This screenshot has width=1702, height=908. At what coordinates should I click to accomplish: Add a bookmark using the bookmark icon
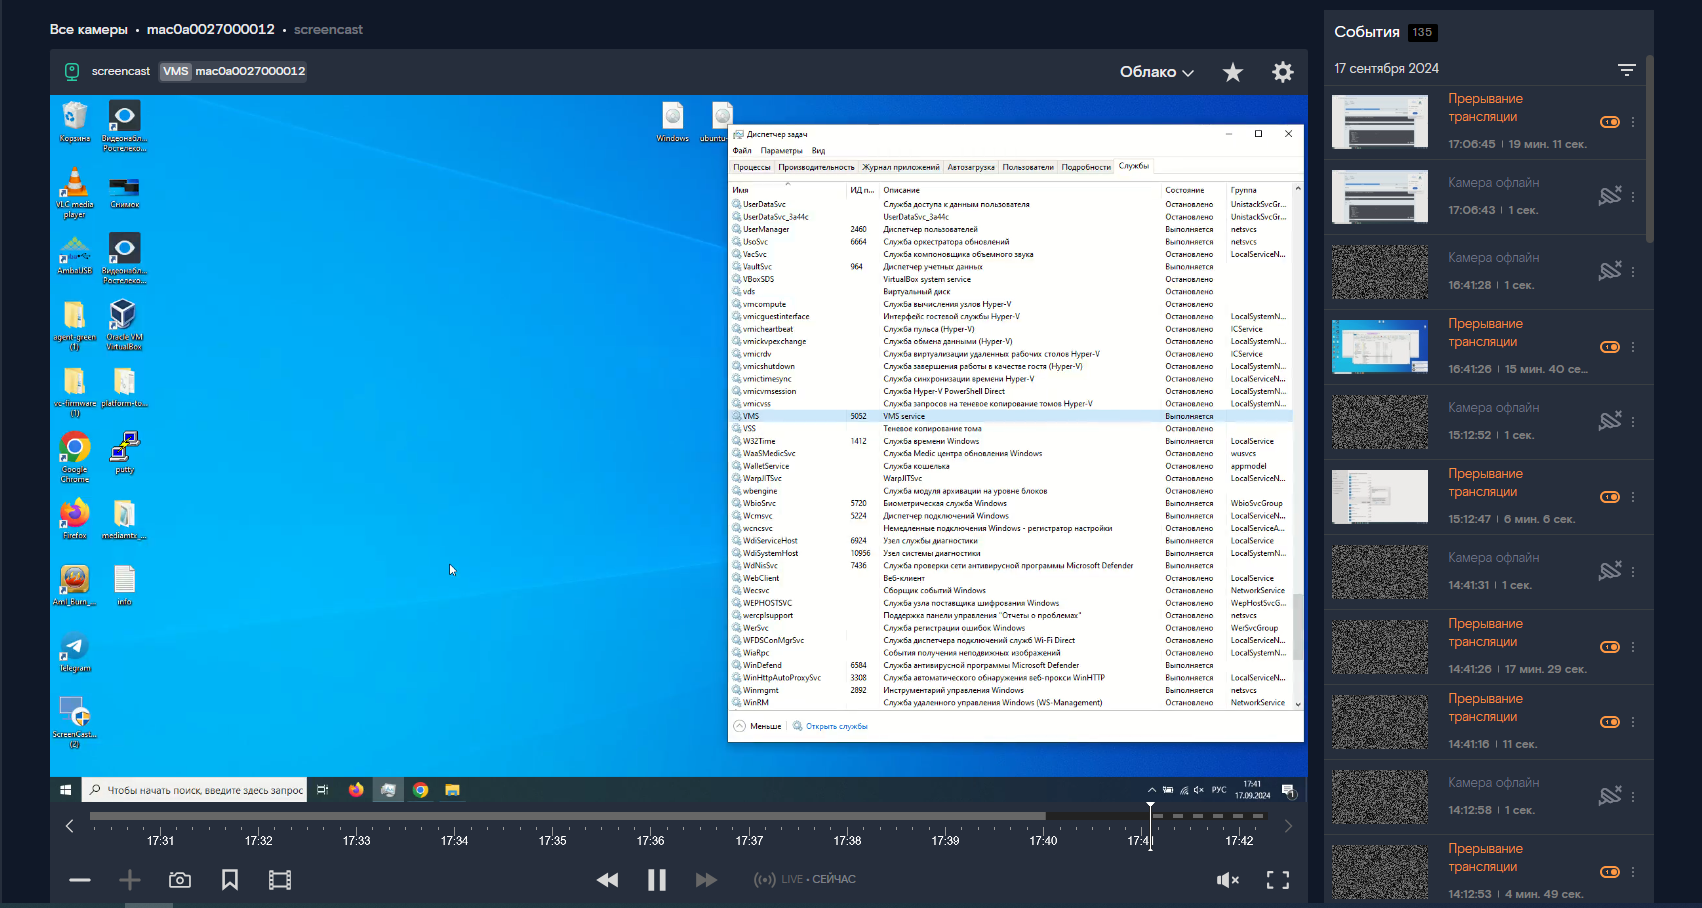230,880
